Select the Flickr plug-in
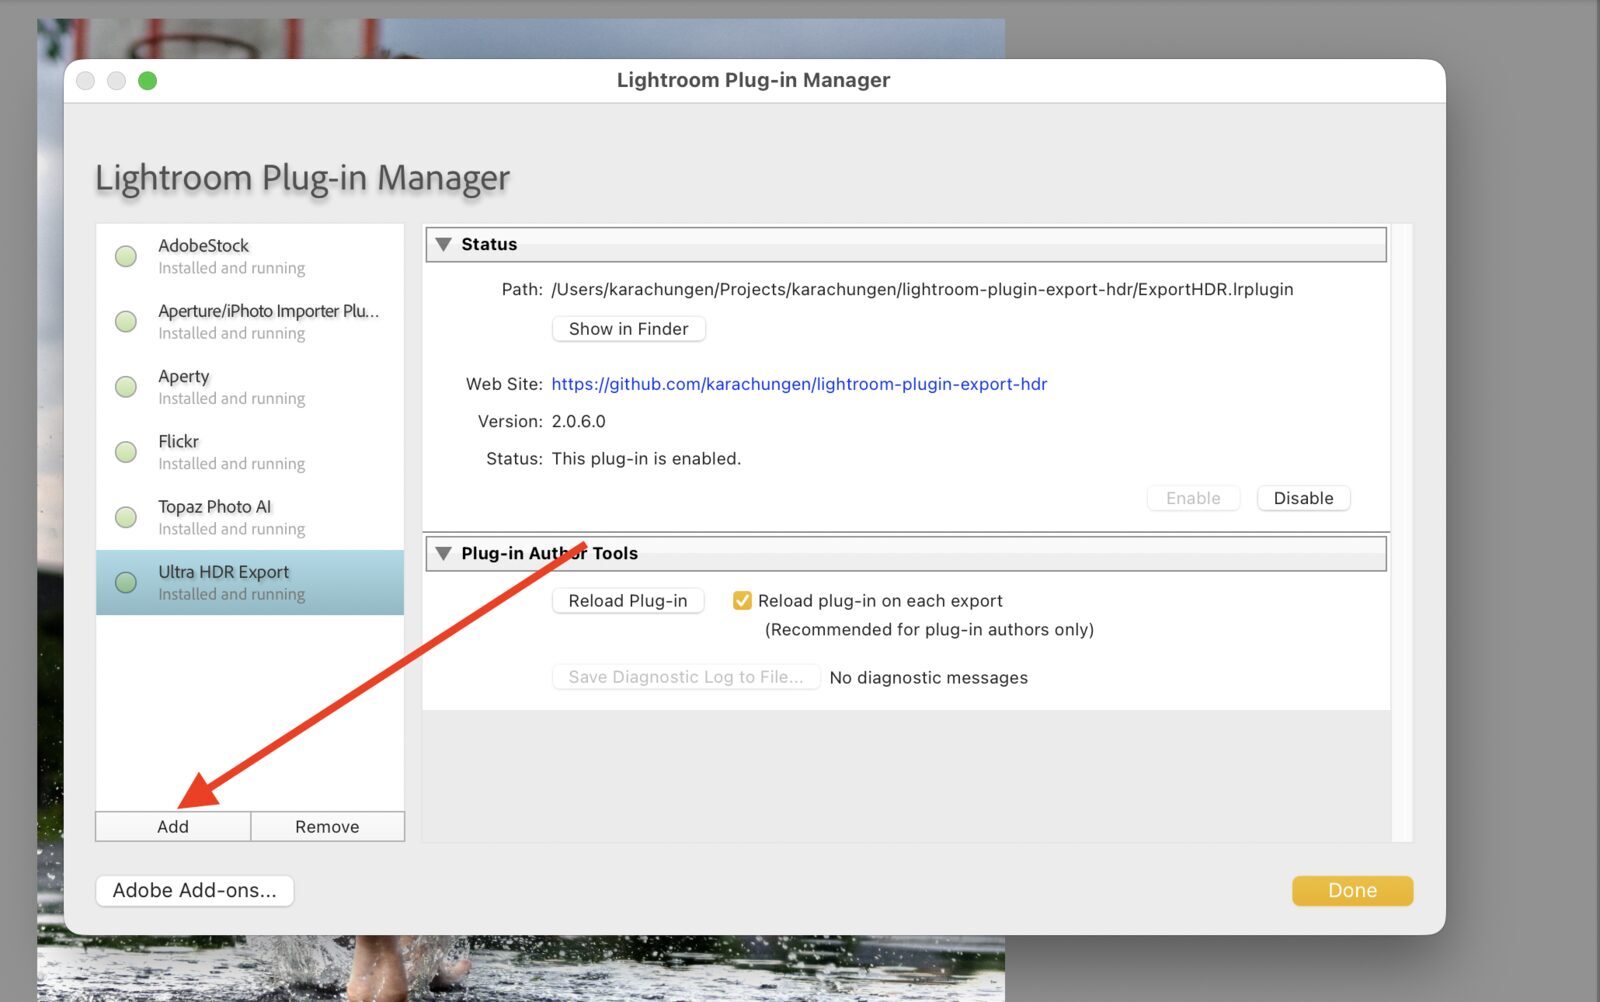Viewport: 1600px width, 1002px height. click(x=250, y=452)
